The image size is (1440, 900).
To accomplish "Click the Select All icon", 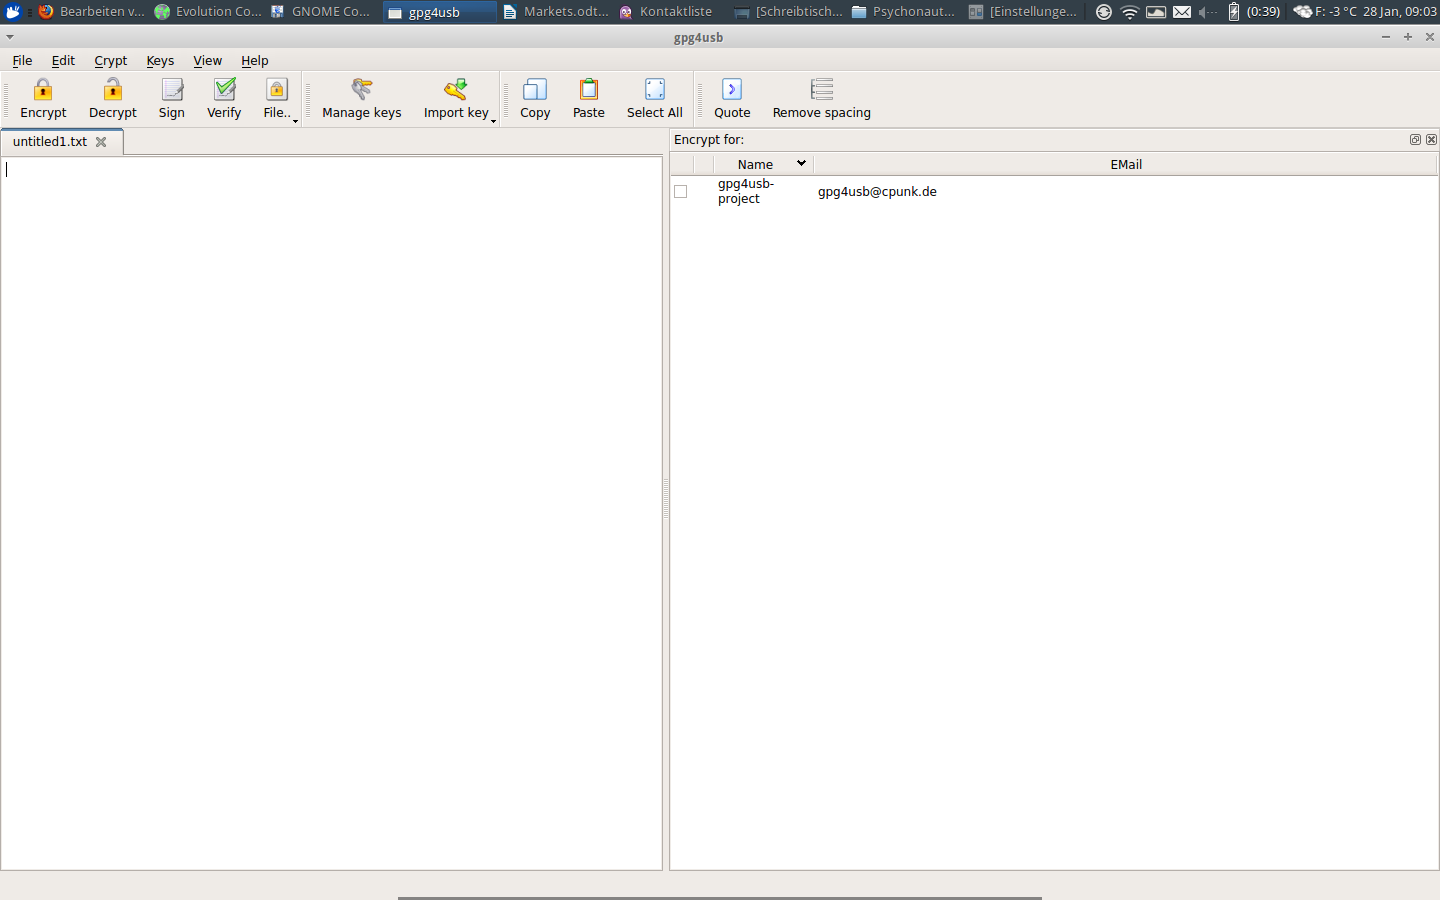I will point(655,90).
